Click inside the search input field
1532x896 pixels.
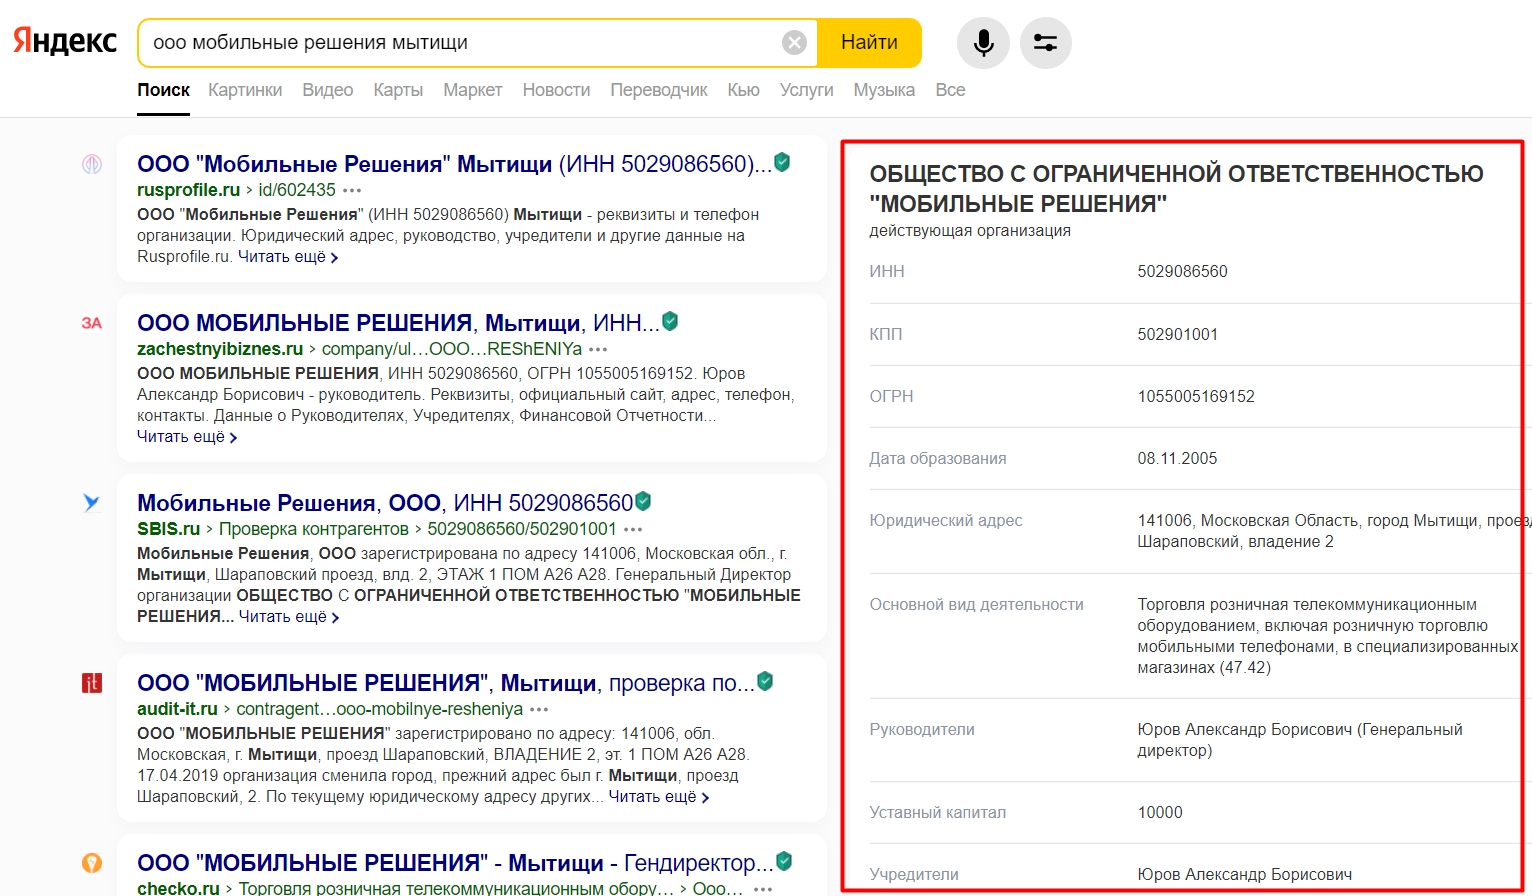point(460,43)
